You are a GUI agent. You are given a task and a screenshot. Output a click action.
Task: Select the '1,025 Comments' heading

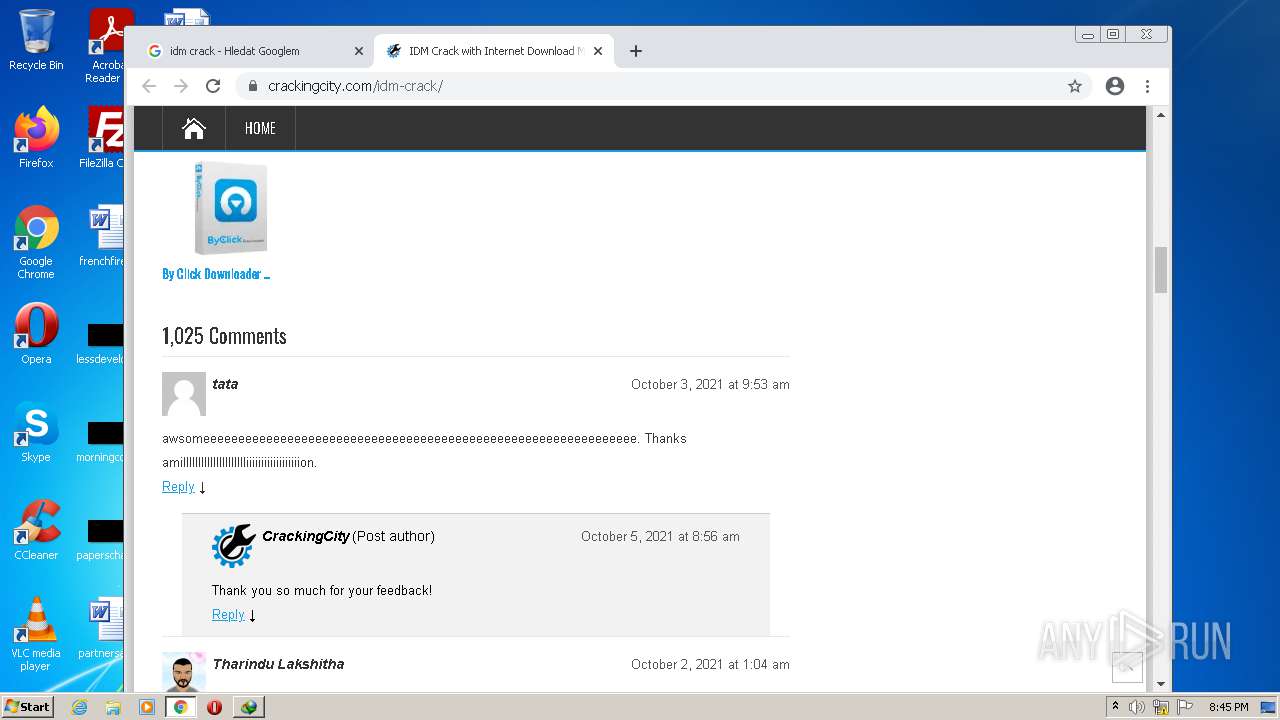tap(224, 336)
